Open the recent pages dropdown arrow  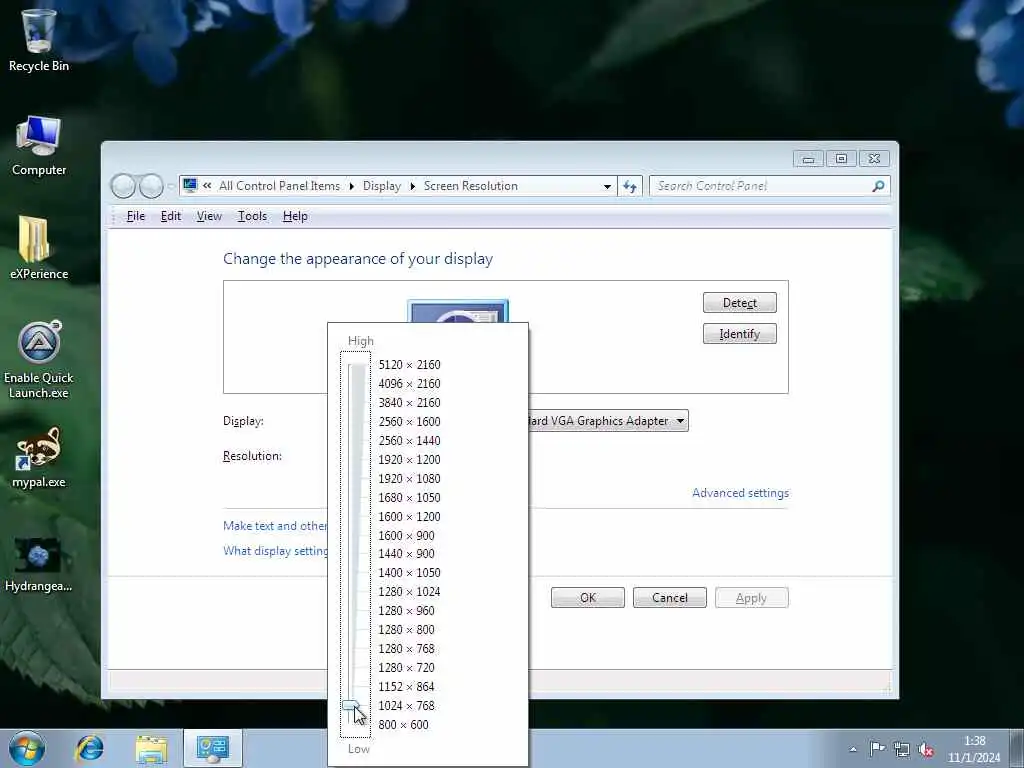[x=171, y=186]
